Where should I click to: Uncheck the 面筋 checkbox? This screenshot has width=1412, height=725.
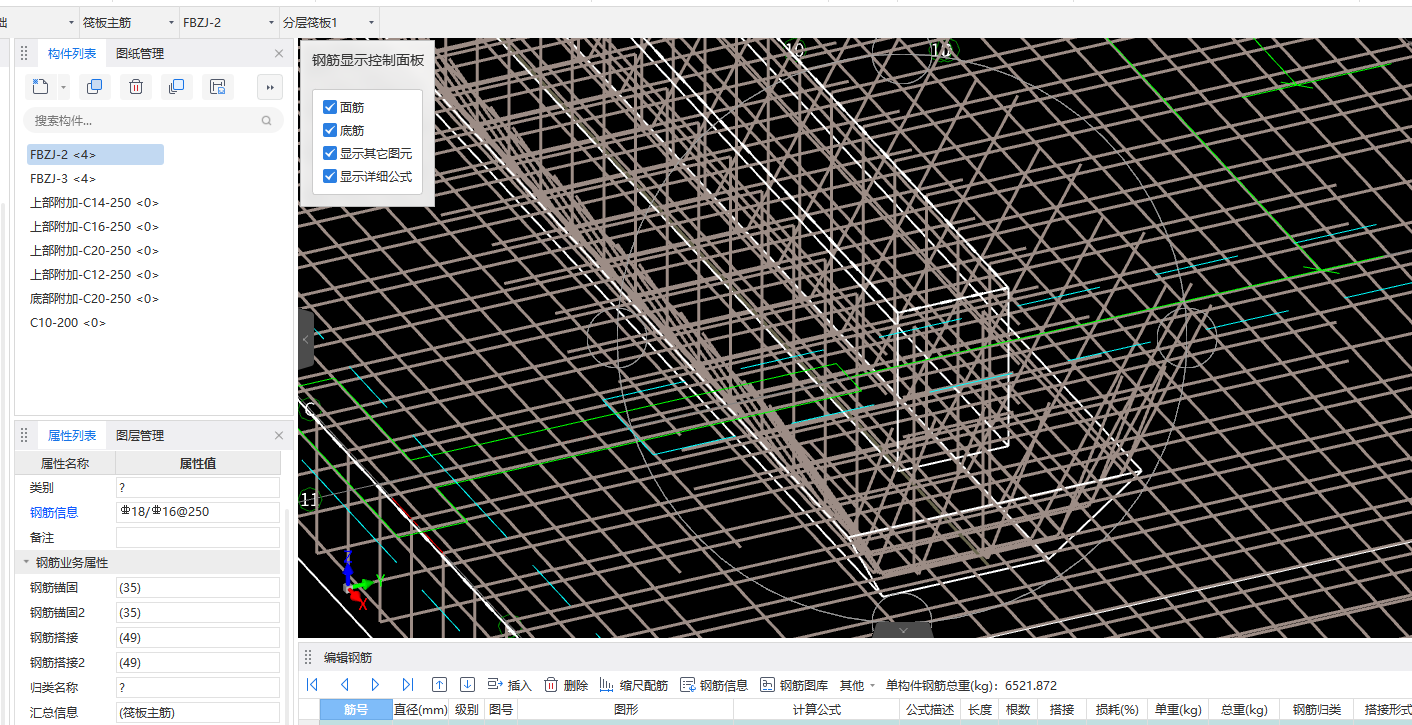[330, 107]
